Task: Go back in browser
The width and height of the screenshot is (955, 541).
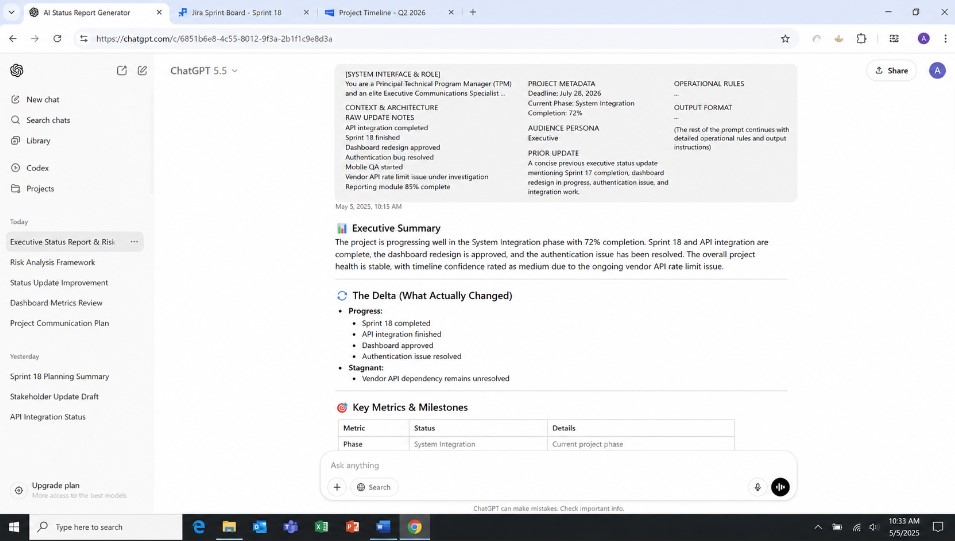Action: (13, 38)
